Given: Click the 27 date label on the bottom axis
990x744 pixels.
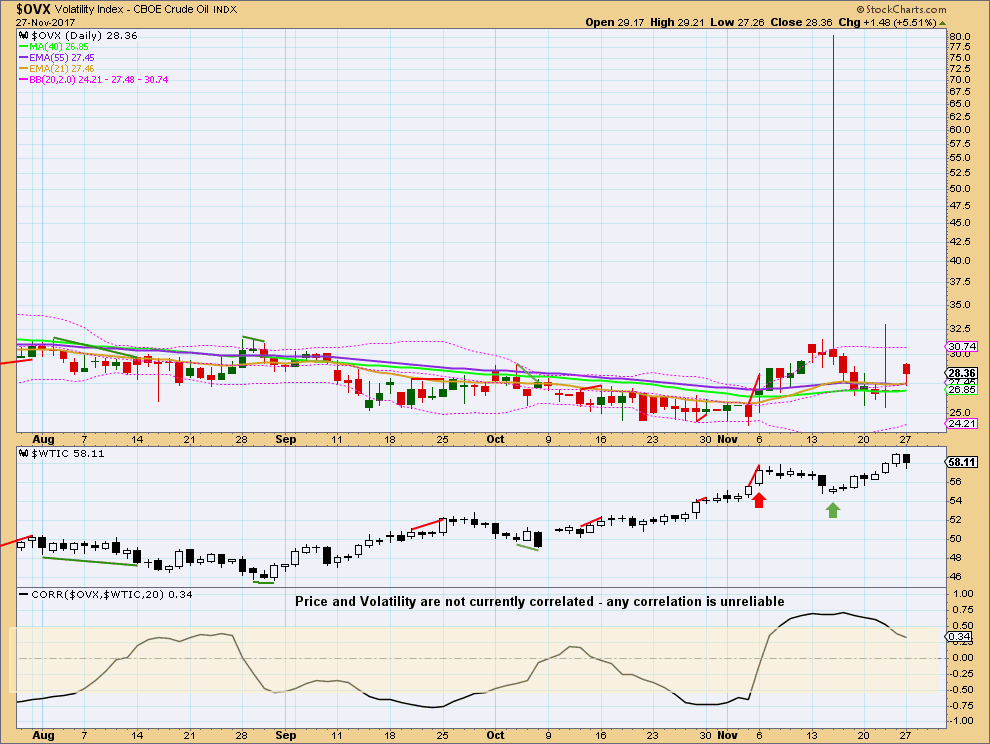Looking at the screenshot, I should [905, 735].
